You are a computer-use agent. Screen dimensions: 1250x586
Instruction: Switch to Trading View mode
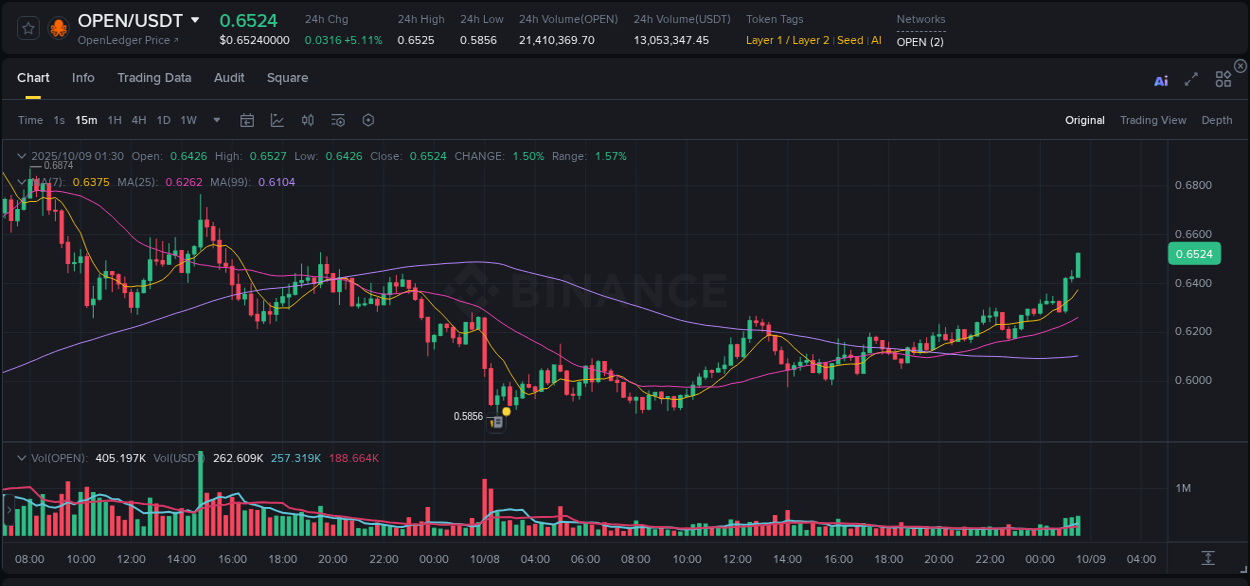tap(1153, 120)
